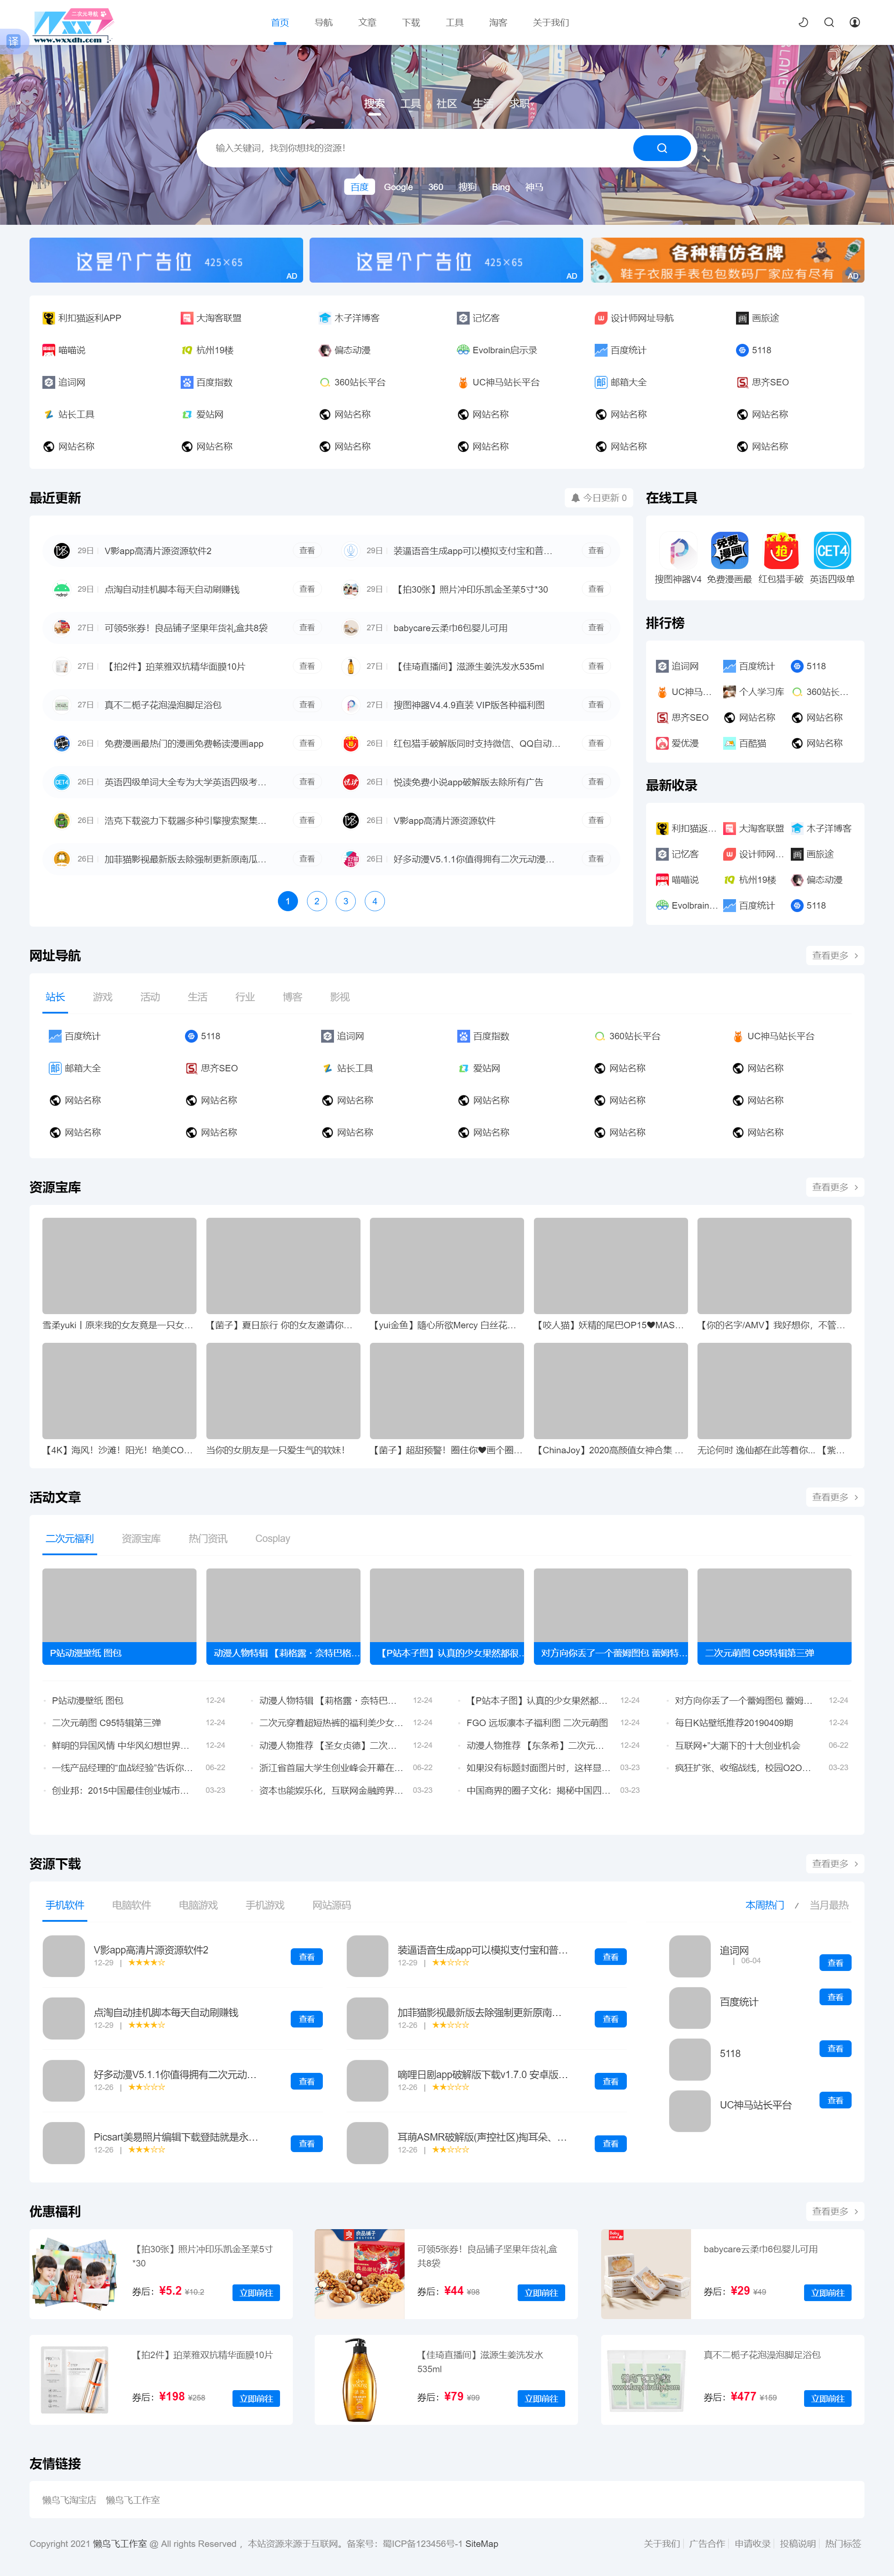Open 追词网 in the top link grid
The height and width of the screenshot is (2576, 894).
[64, 382]
